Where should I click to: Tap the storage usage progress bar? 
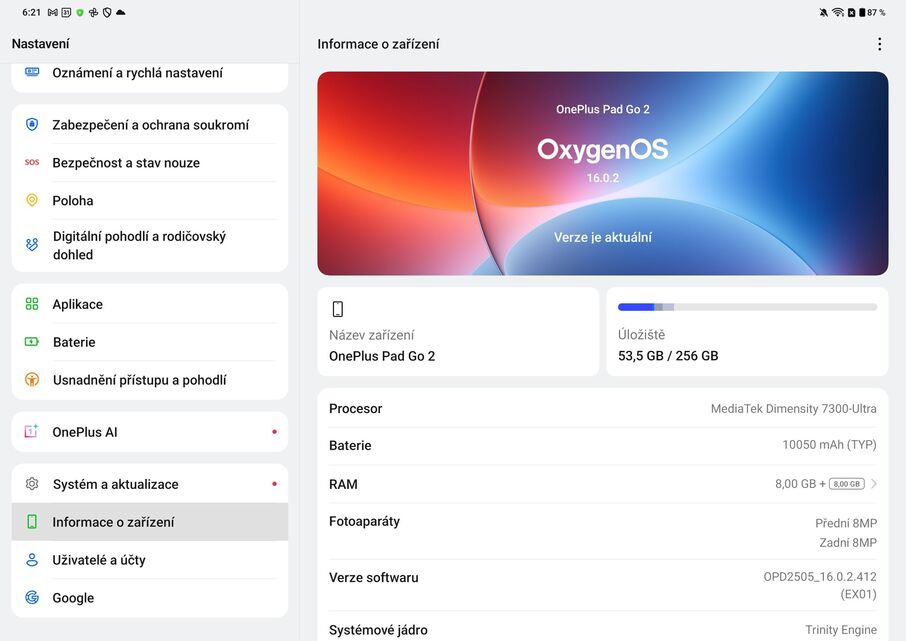[746, 306]
